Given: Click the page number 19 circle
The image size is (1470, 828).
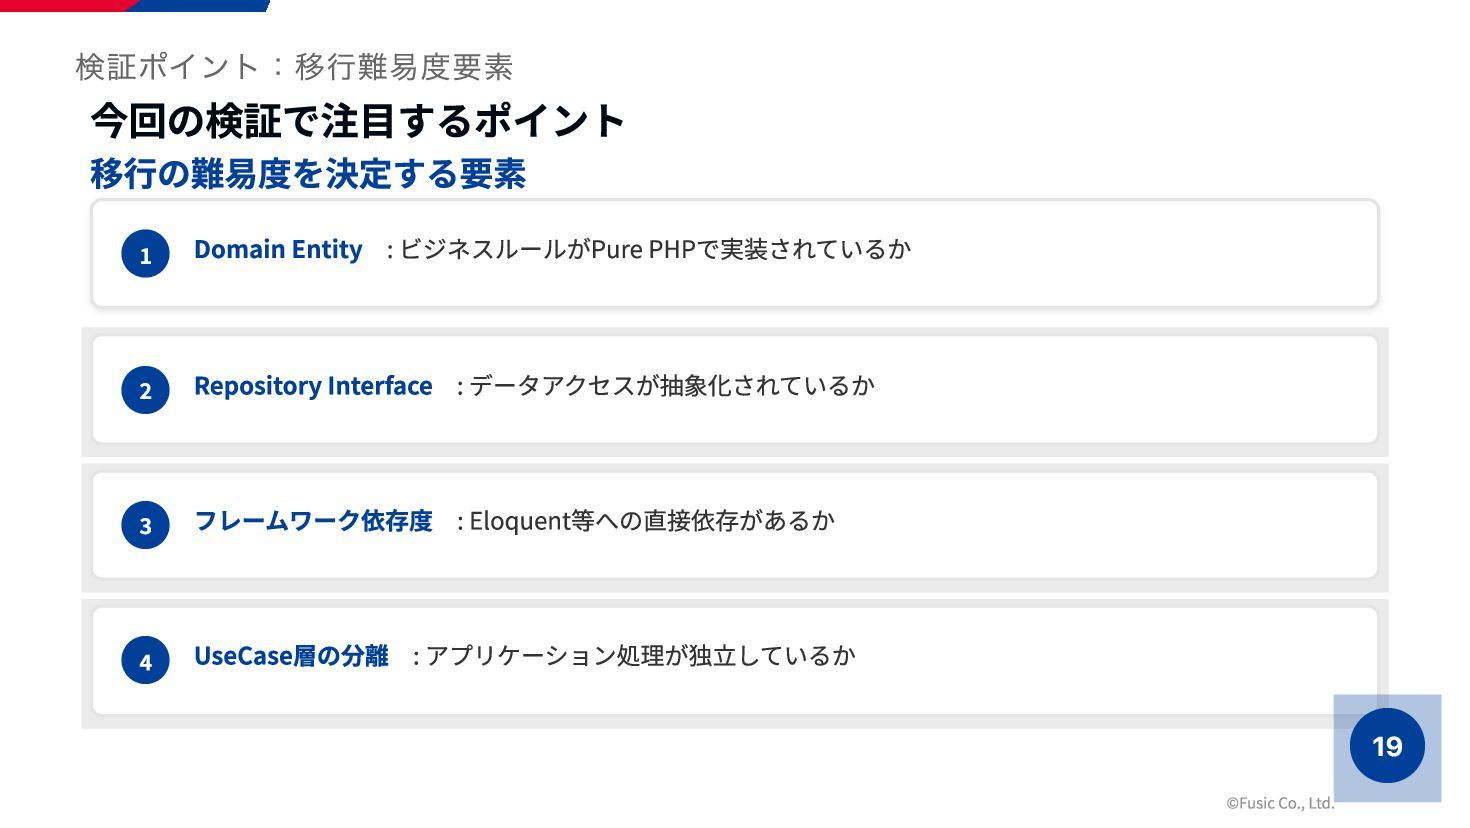Looking at the screenshot, I should 1387,746.
